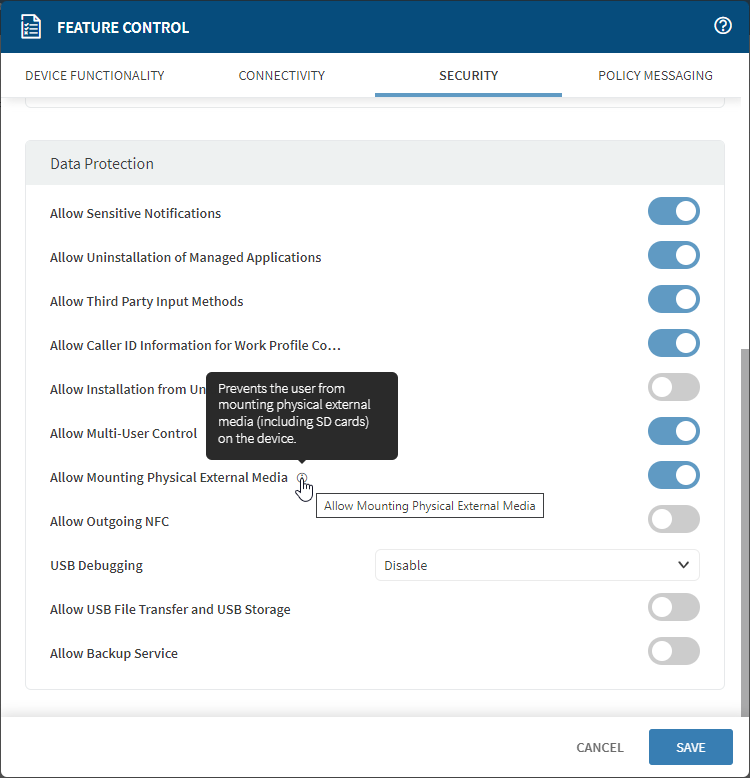
Task: Click the USB Debugging label
Action: 96,566
